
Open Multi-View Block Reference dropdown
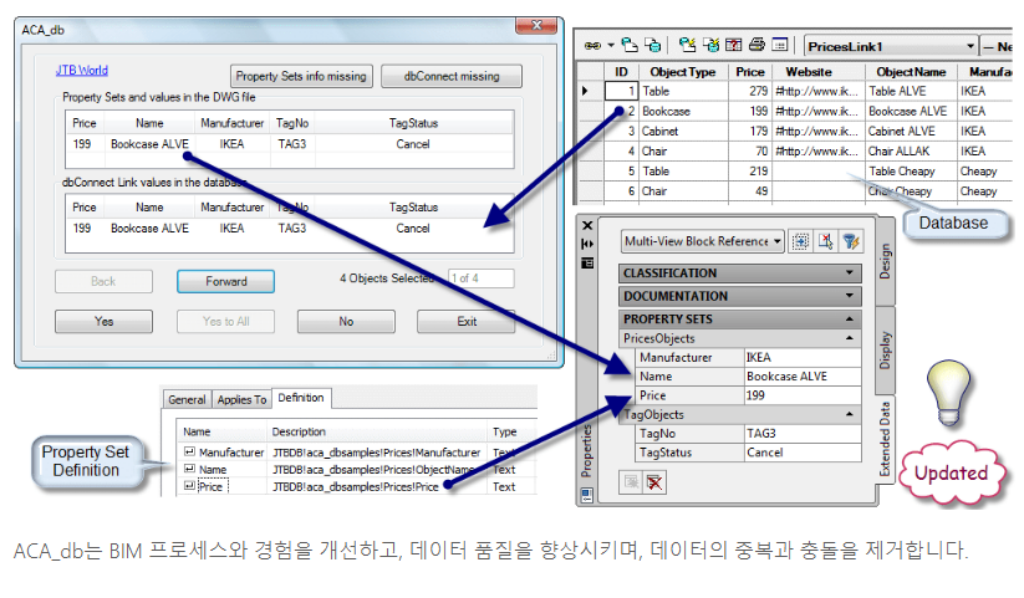coord(778,241)
